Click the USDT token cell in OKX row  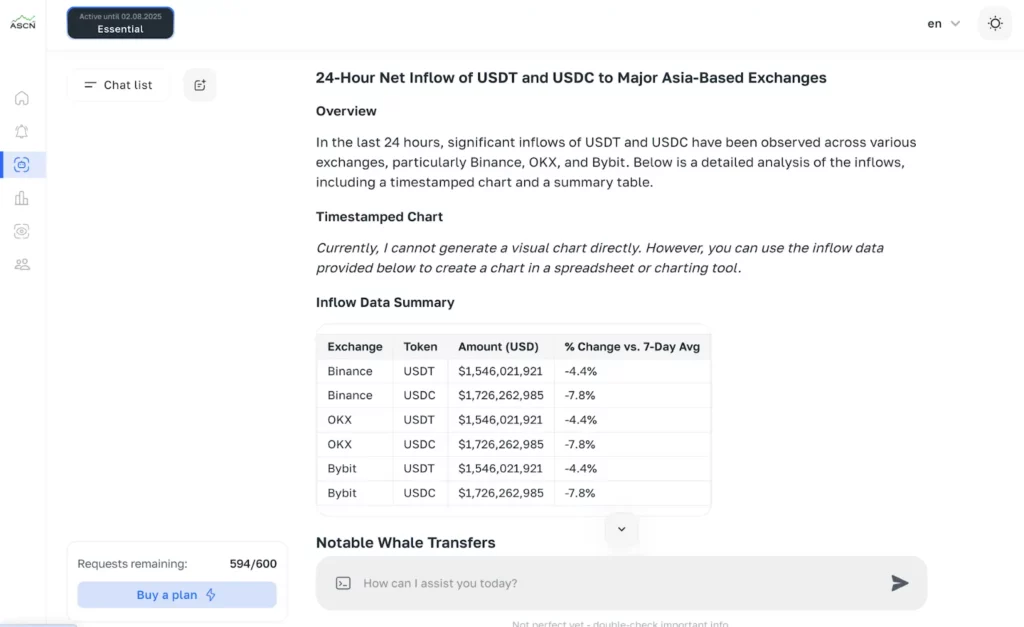pyautogui.click(x=419, y=420)
